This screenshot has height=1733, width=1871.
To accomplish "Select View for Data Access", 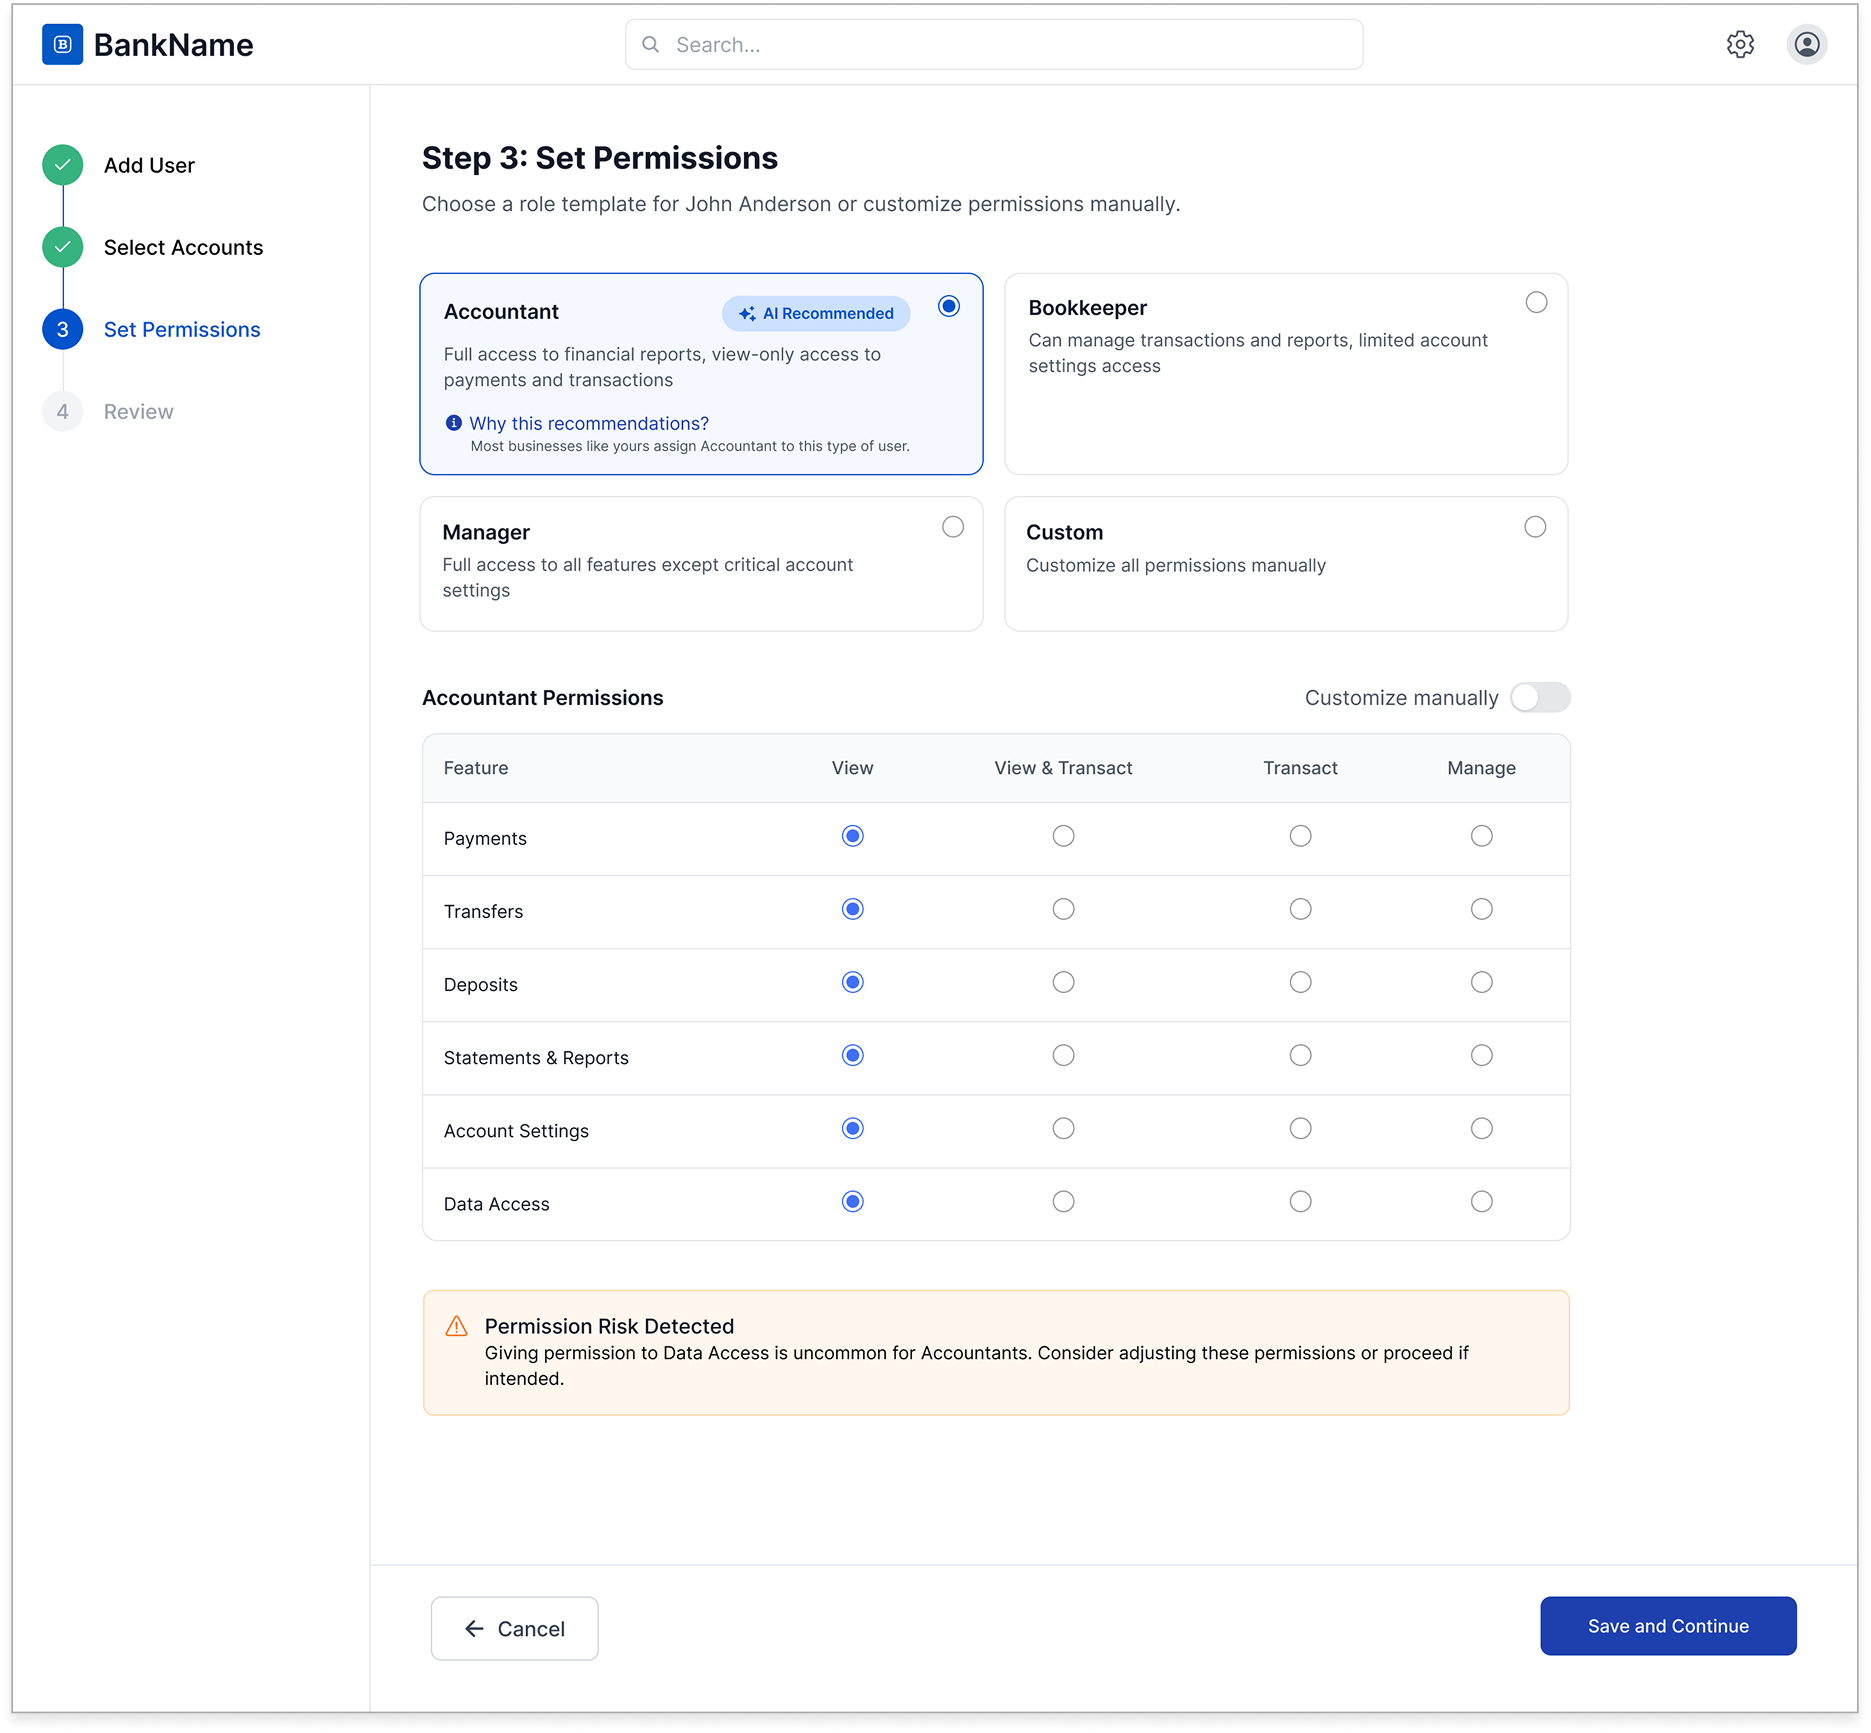I will pos(852,1201).
